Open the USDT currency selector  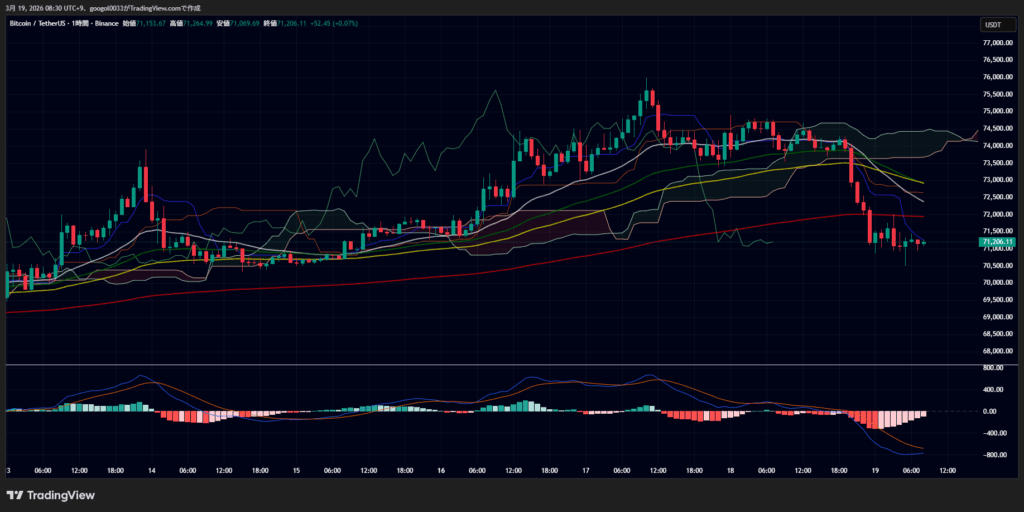click(x=993, y=24)
